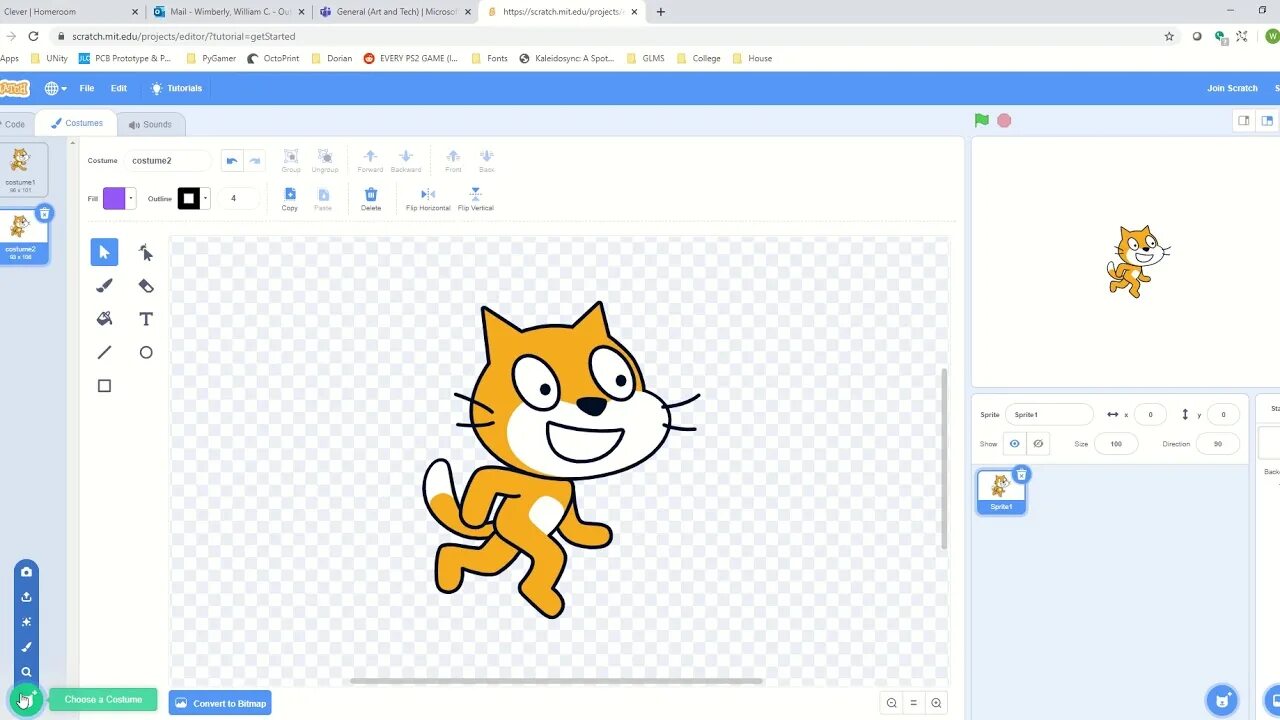Delete costume2 with its trash icon
The height and width of the screenshot is (720, 1280).
(x=44, y=213)
